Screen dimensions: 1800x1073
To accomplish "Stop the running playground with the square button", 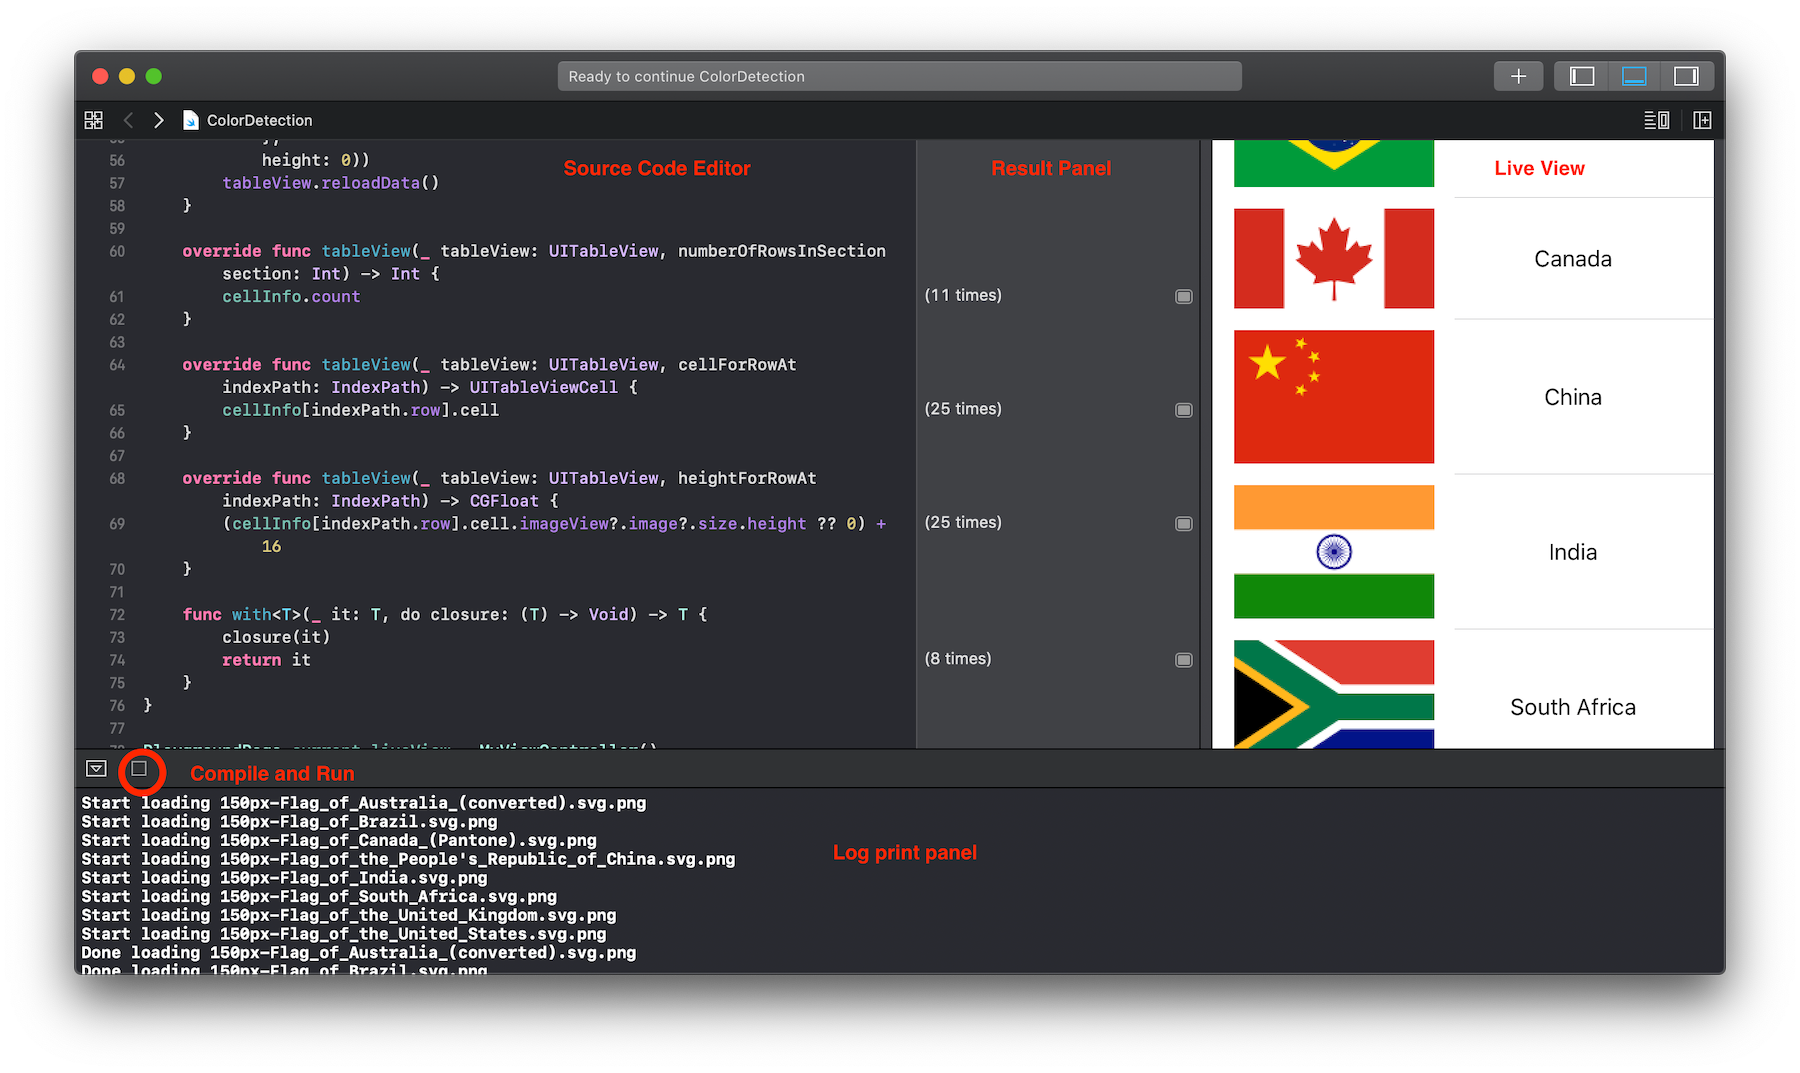I will pyautogui.click(x=141, y=771).
